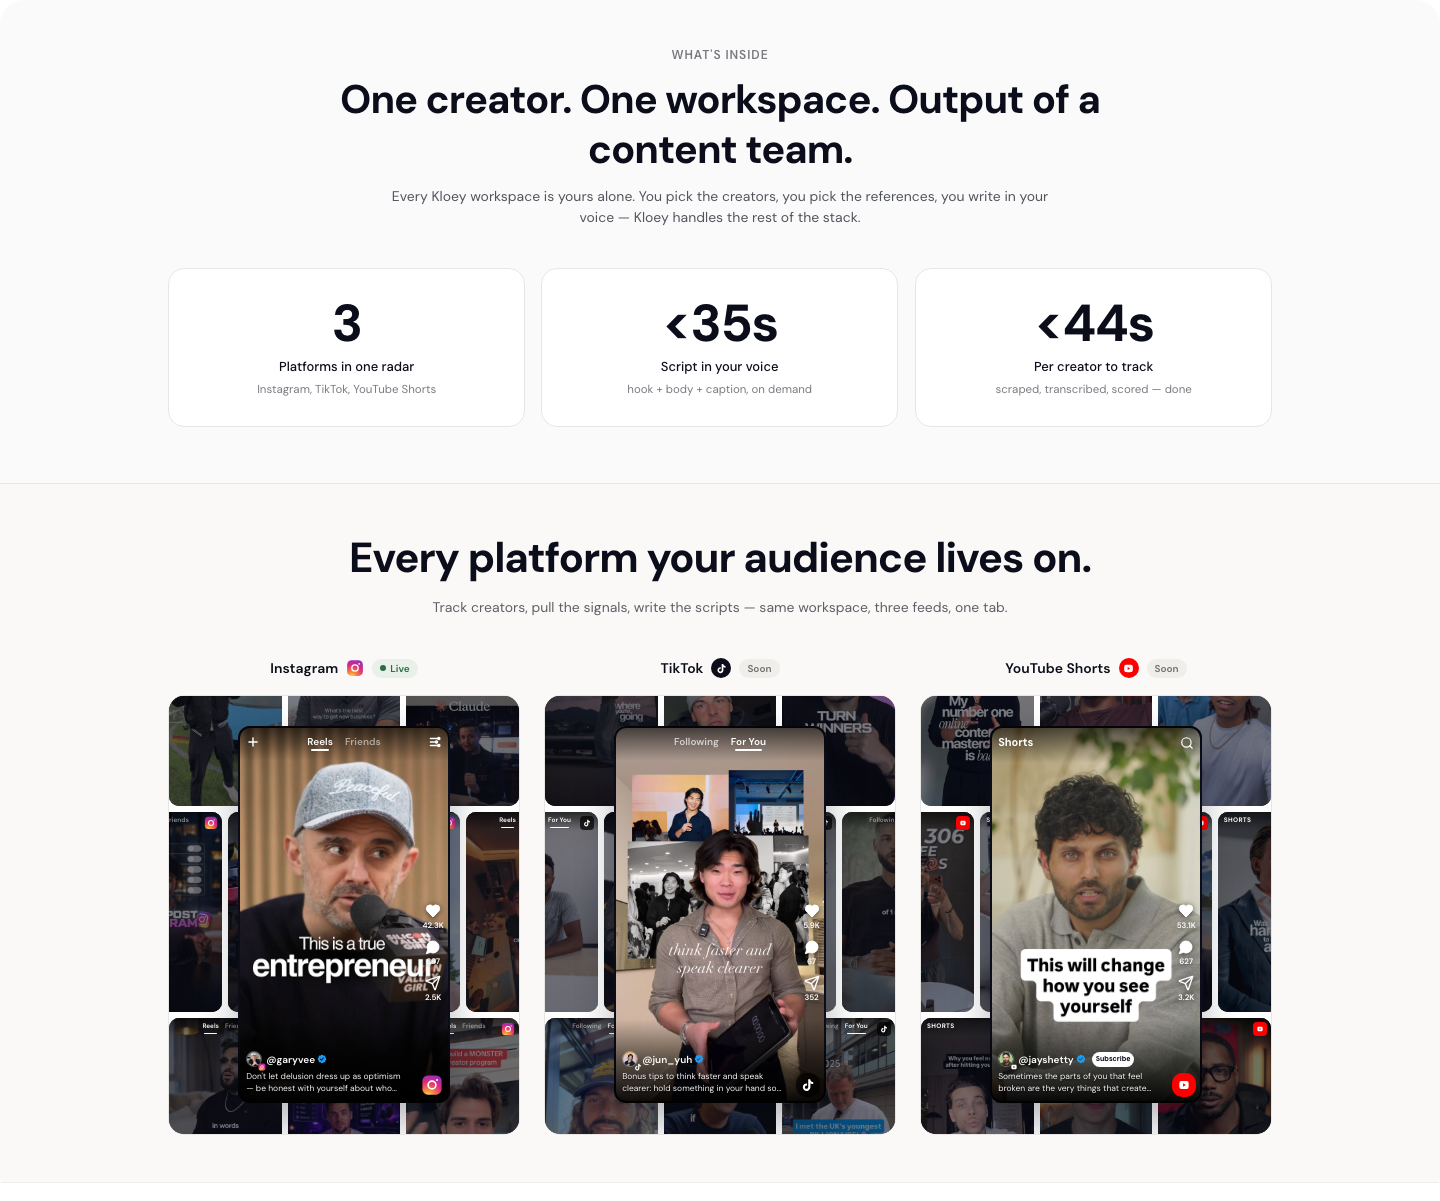Click "scraped, transcribed, scored — done" text

point(1093,389)
